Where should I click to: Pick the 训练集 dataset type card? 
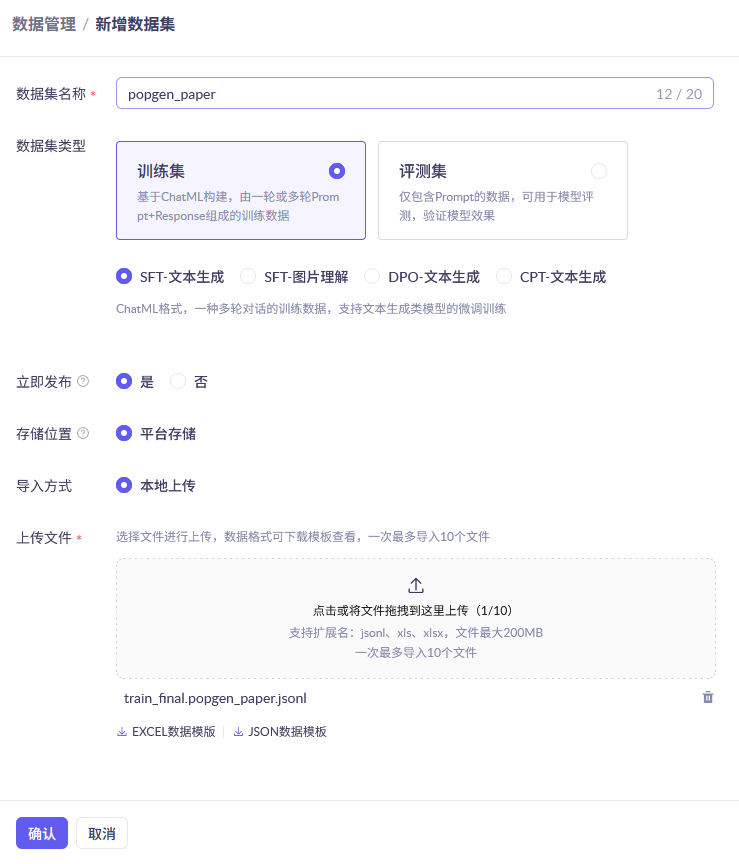[241, 190]
